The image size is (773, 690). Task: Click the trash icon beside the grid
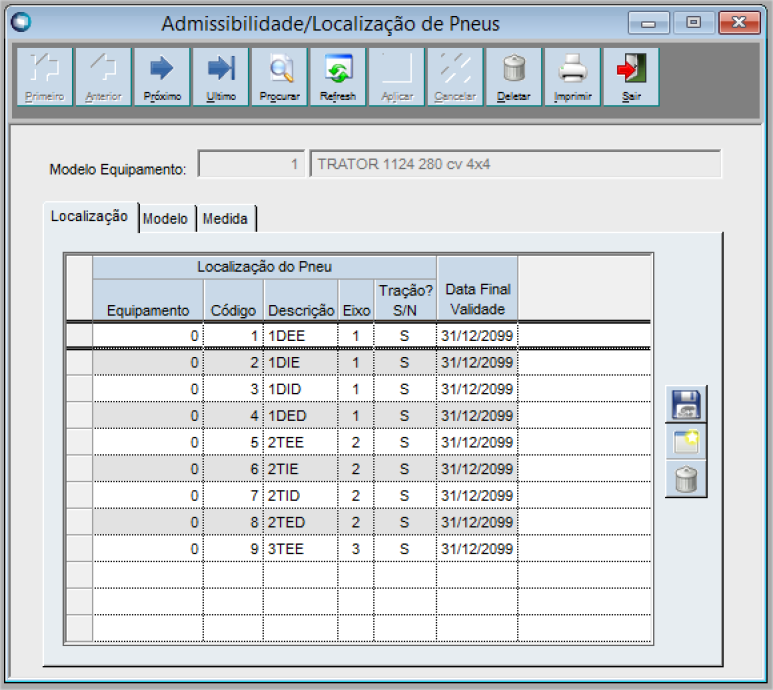[x=686, y=479]
